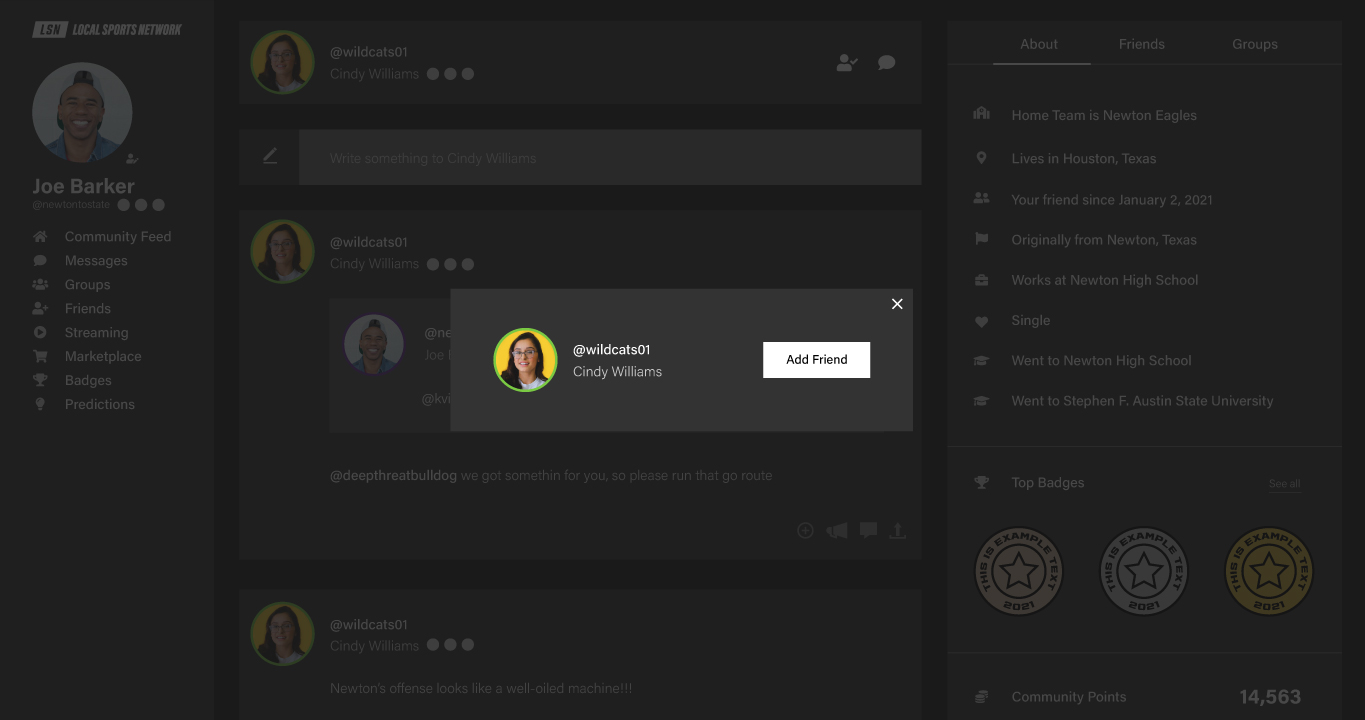Click the Badges trophy icon in sidebar
The width and height of the screenshot is (1365, 720).
tap(40, 381)
